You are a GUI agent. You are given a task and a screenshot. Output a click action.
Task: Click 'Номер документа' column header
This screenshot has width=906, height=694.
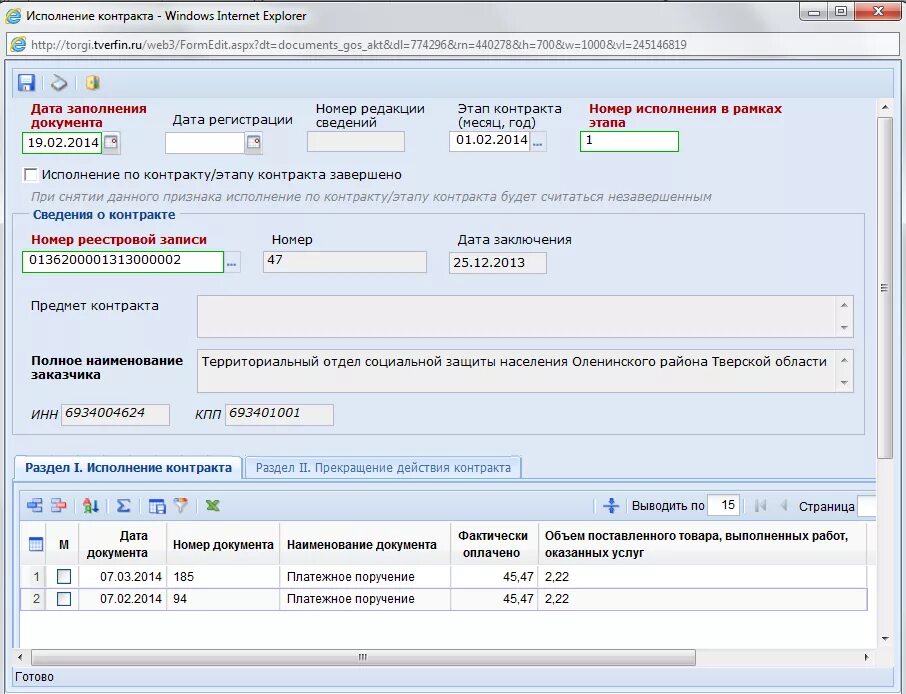click(223, 544)
